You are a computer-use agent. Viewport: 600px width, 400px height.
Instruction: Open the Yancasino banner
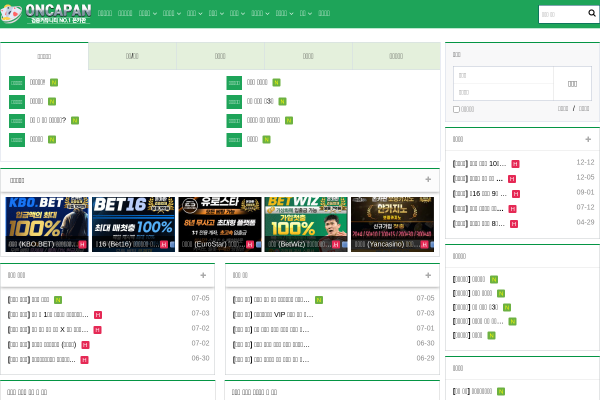point(392,224)
